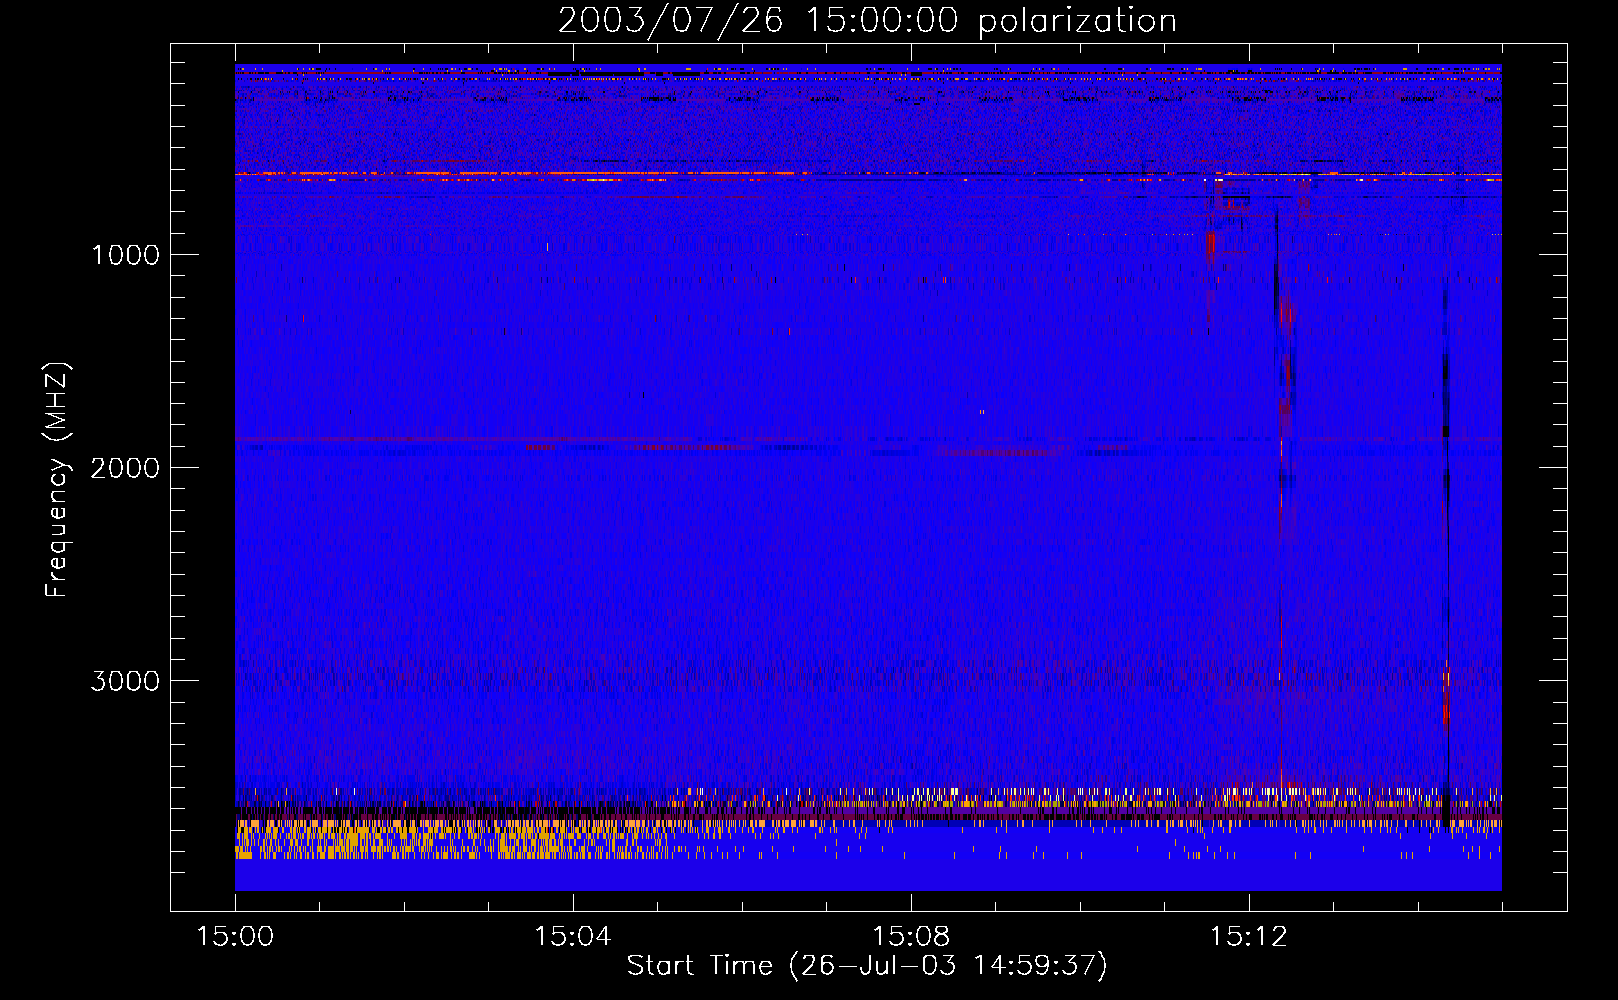
Task: Click the y-axis tick label "2000"
Action: click(x=125, y=468)
